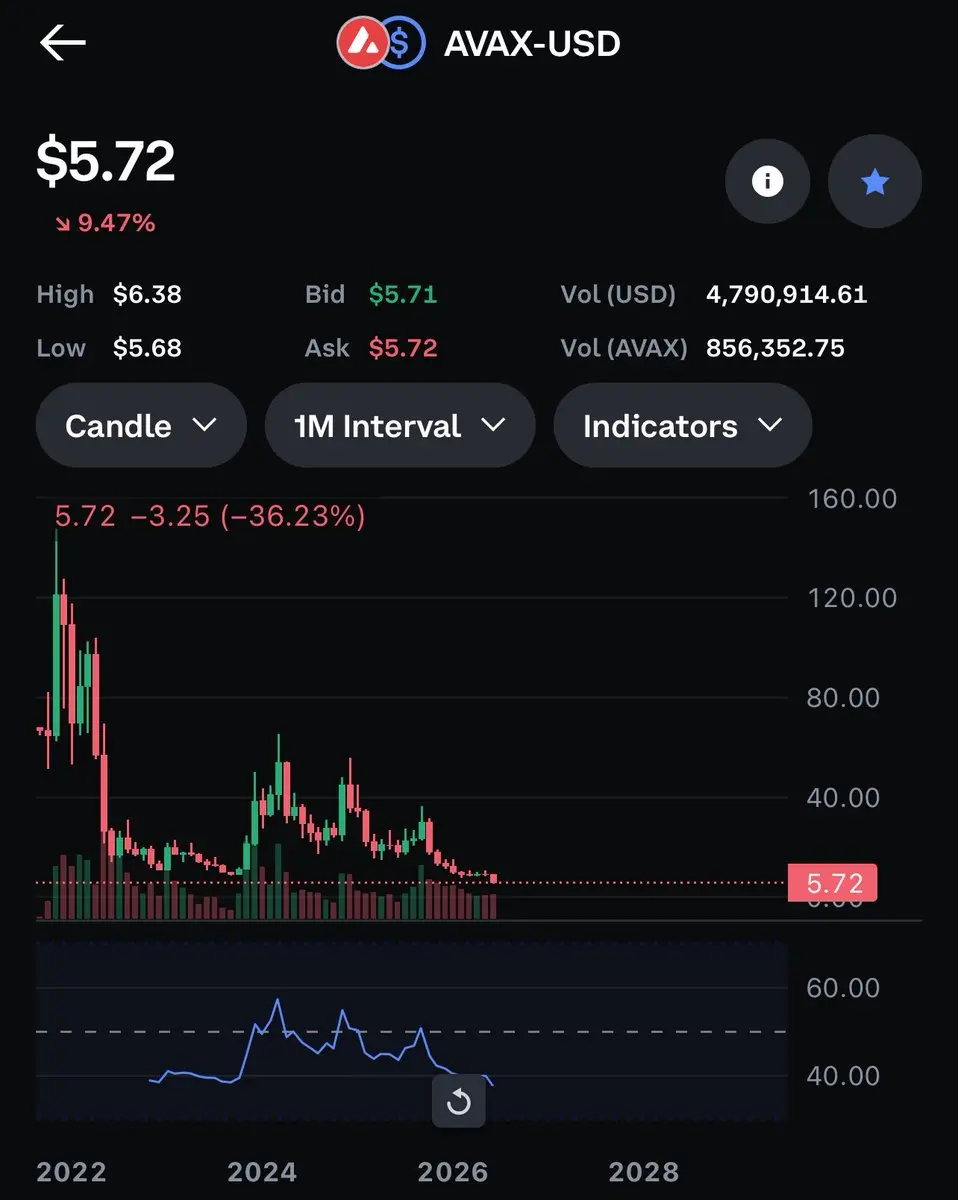Tap the AVAX-USD pair title
The height and width of the screenshot is (1200, 958).
point(532,44)
